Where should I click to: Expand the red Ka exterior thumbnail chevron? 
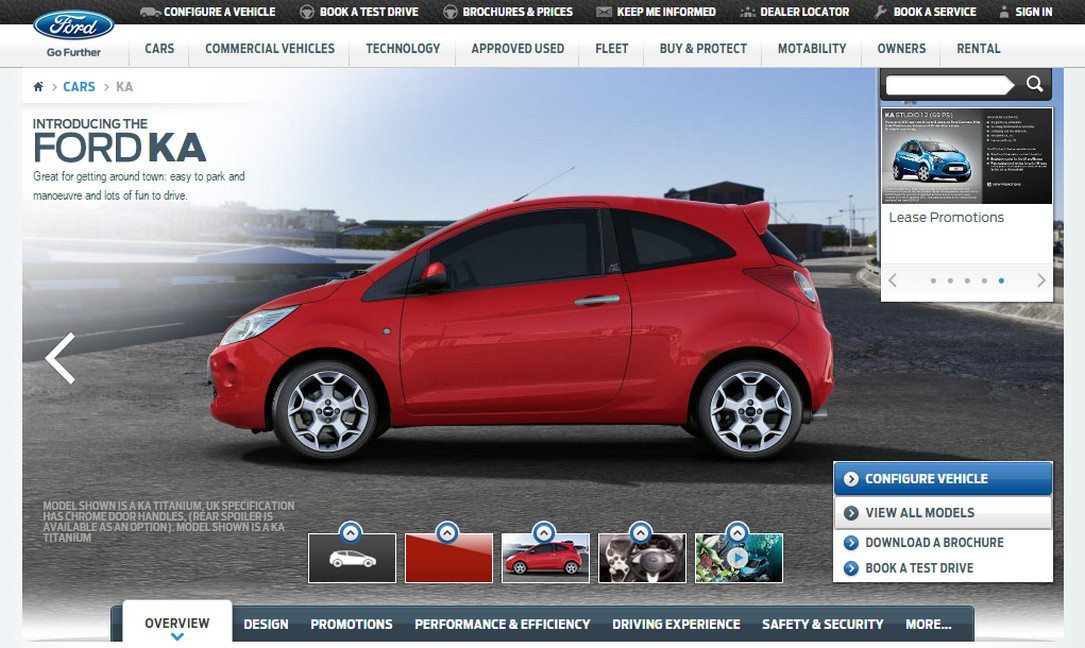click(544, 532)
